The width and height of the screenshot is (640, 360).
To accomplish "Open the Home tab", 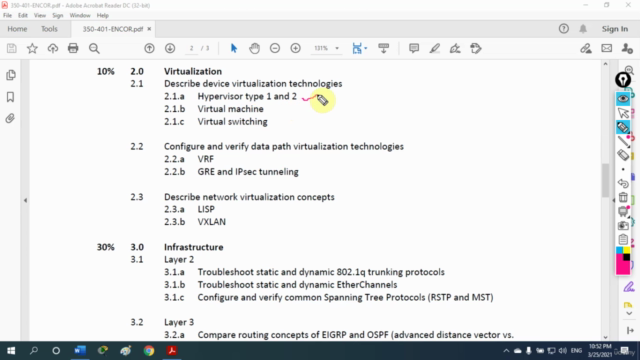I will (17, 29).
